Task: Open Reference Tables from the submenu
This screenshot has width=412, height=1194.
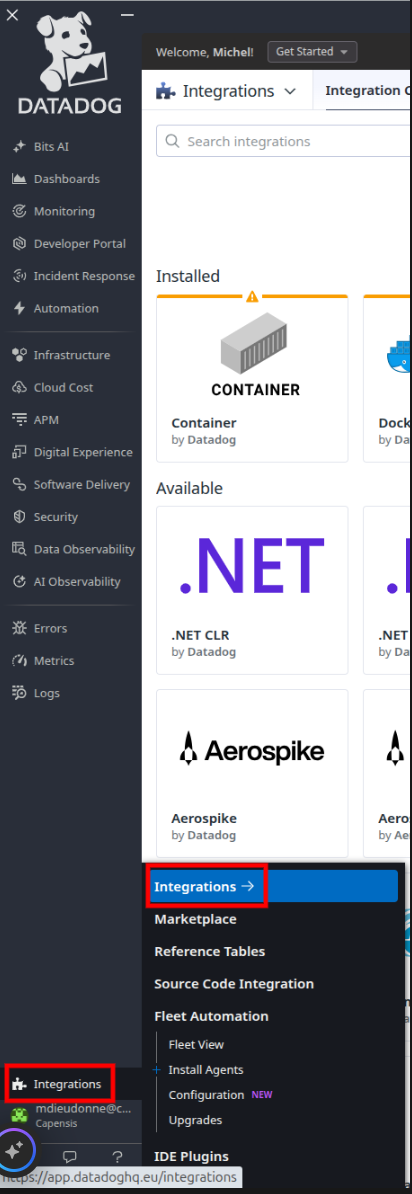Action: [209, 951]
